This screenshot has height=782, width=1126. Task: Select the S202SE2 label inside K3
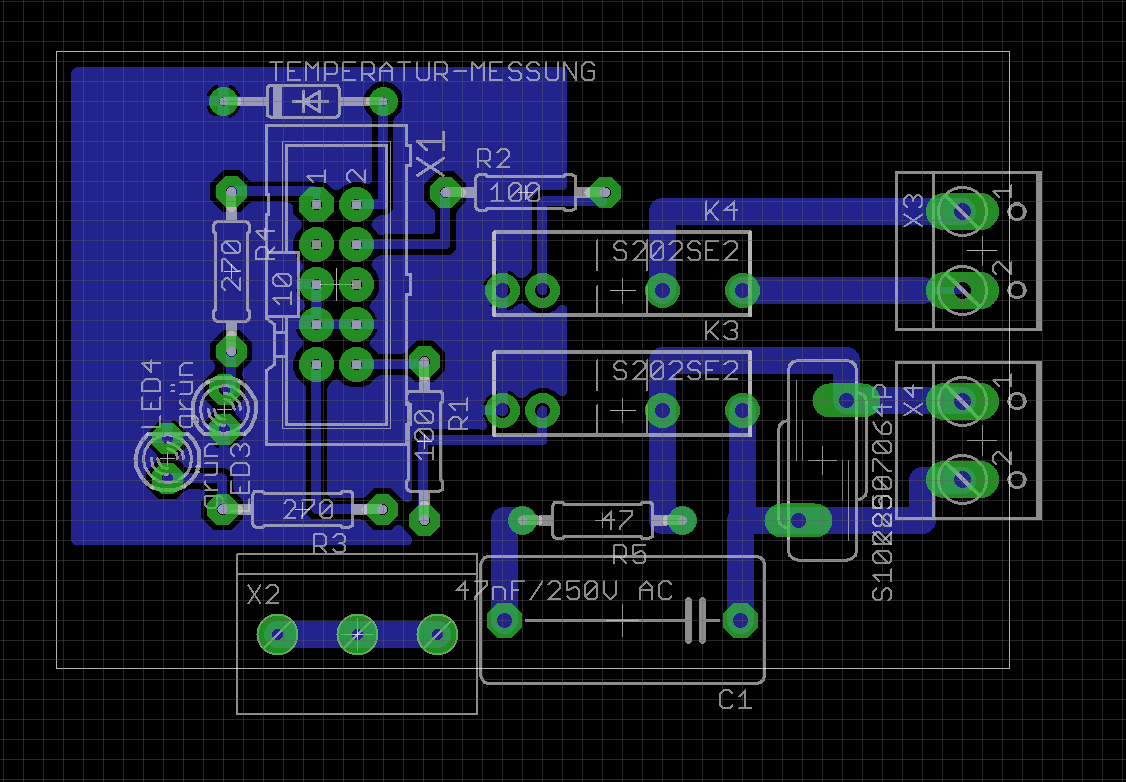point(676,371)
